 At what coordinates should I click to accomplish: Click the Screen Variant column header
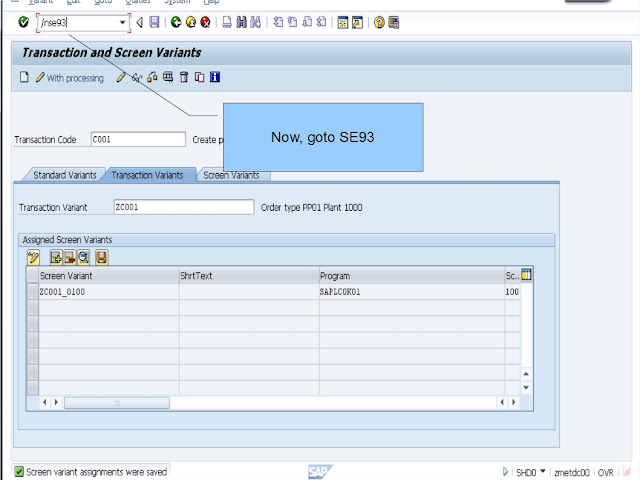(x=109, y=276)
